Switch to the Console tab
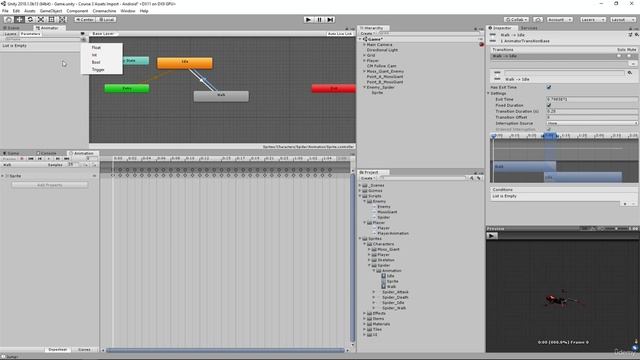 (x=47, y=153)
